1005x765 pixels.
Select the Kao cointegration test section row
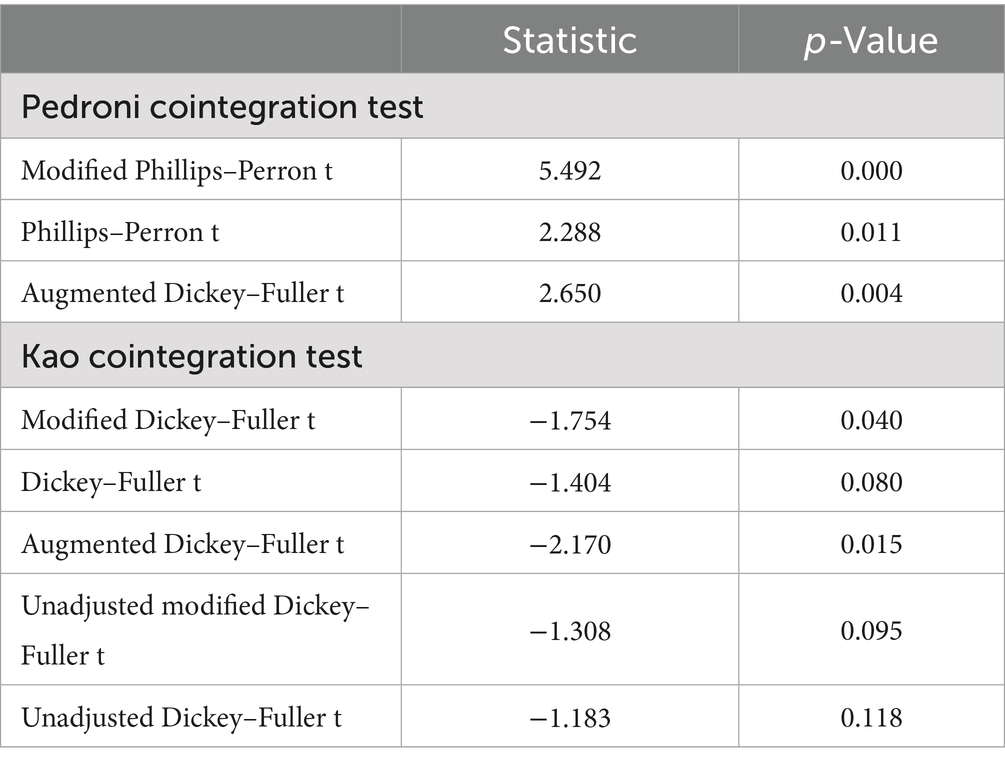(x=192, y=356)
